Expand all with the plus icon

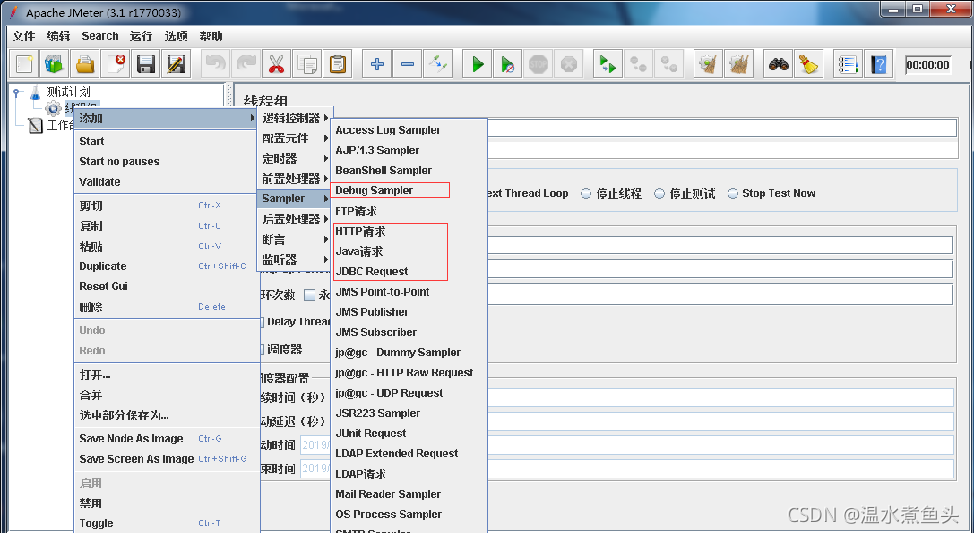click(377, 64)
